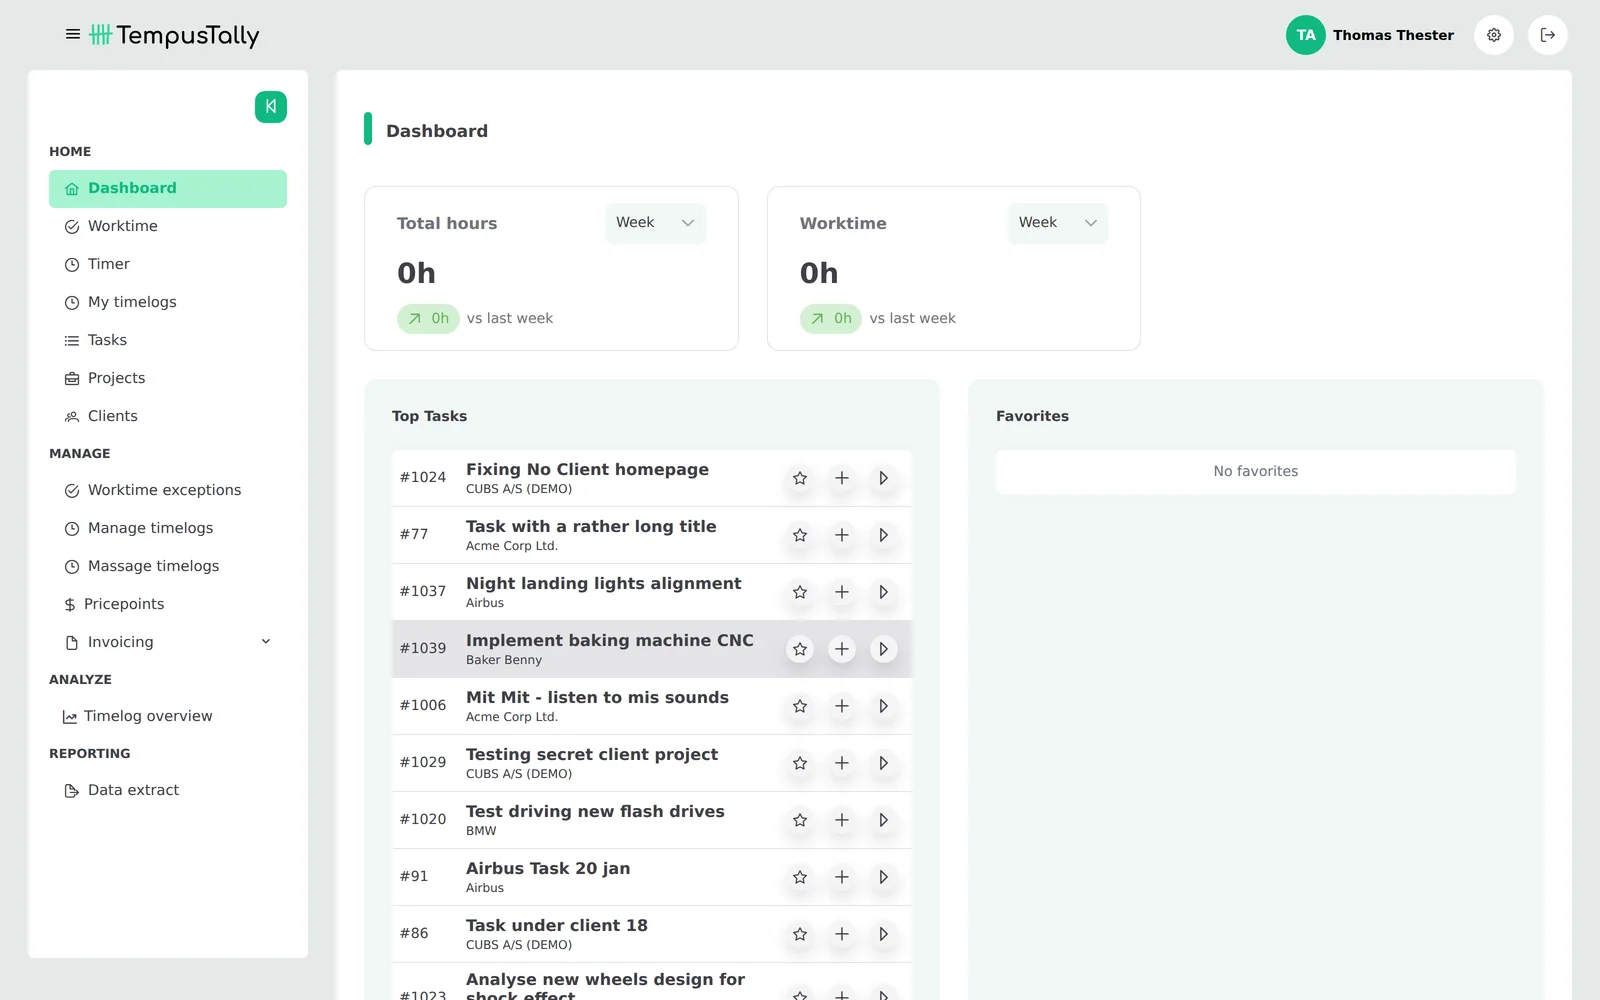Open the Week dropdown in the Worktime card
1600x1000 pixels.
[1058, 223]
